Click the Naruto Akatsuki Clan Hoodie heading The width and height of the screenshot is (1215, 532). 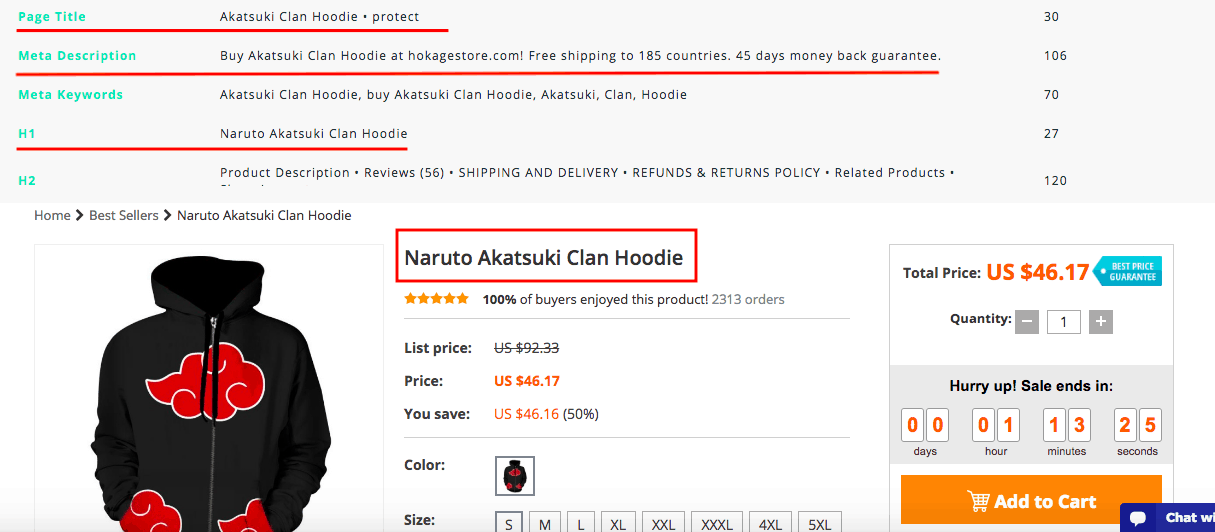point(543,258)
